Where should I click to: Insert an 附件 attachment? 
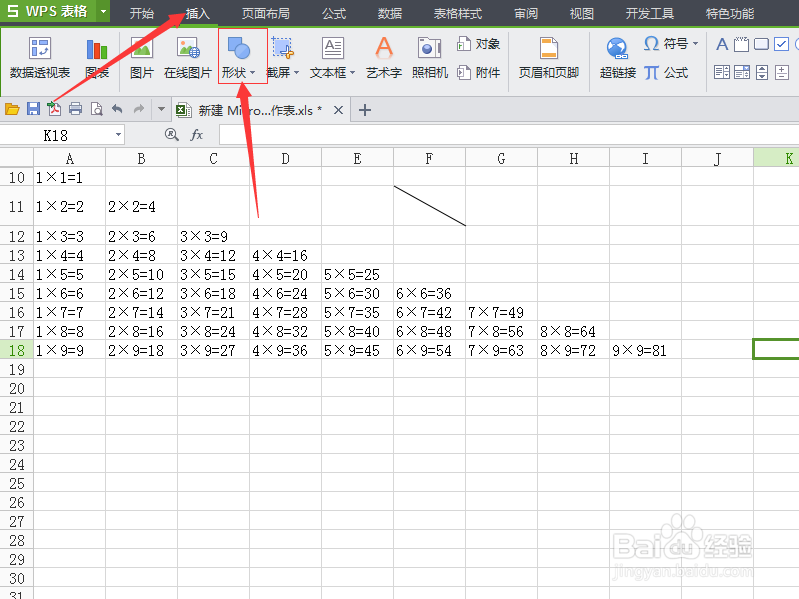(478, 73)
